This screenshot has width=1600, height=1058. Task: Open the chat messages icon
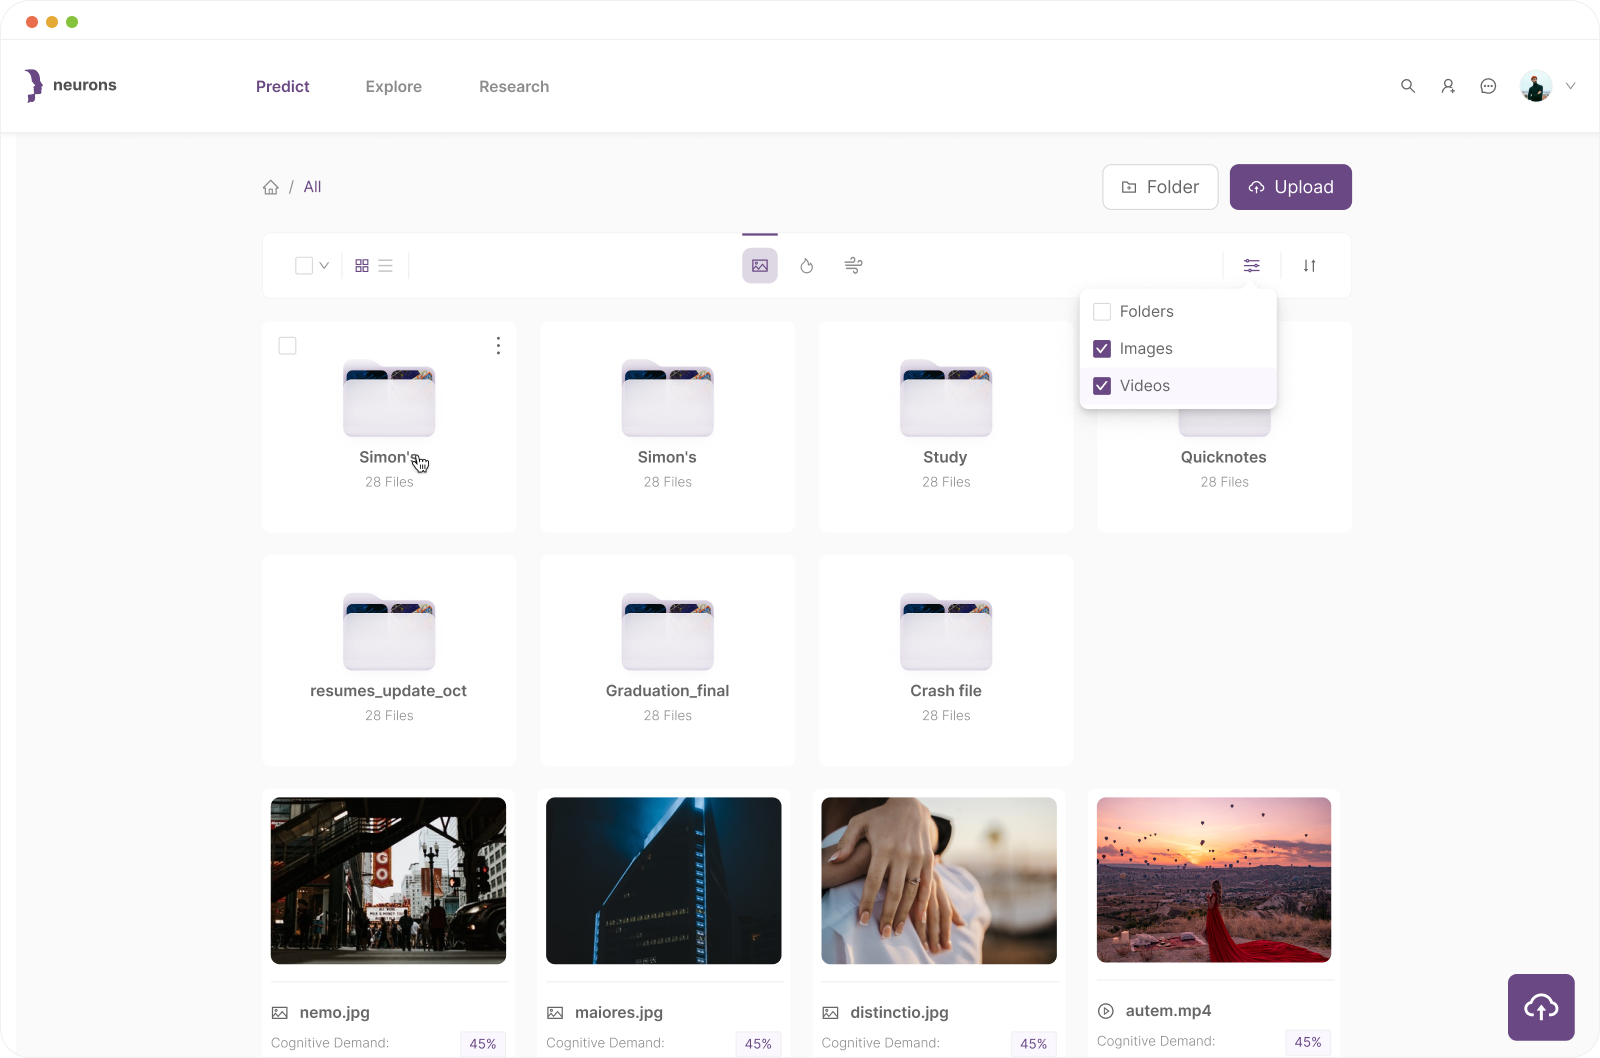pyautogui.click(x=1488, y=86)
